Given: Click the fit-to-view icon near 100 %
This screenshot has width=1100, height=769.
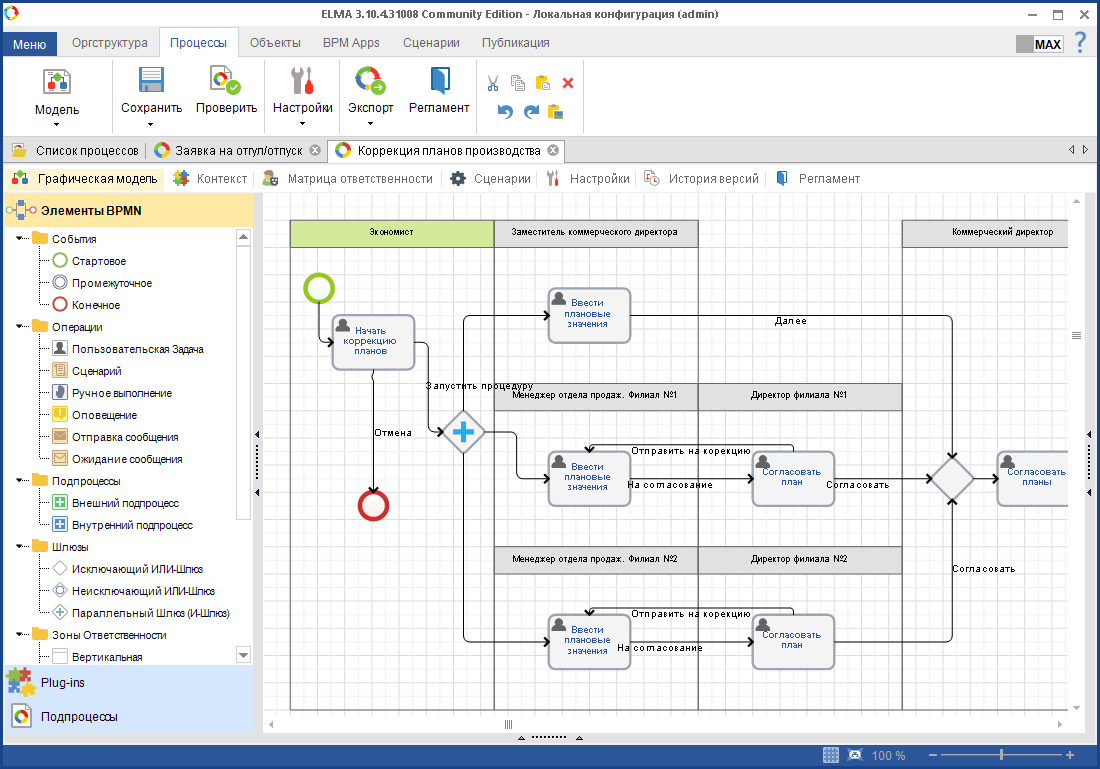Looking at the screenshot, I should tap(854, 755).
